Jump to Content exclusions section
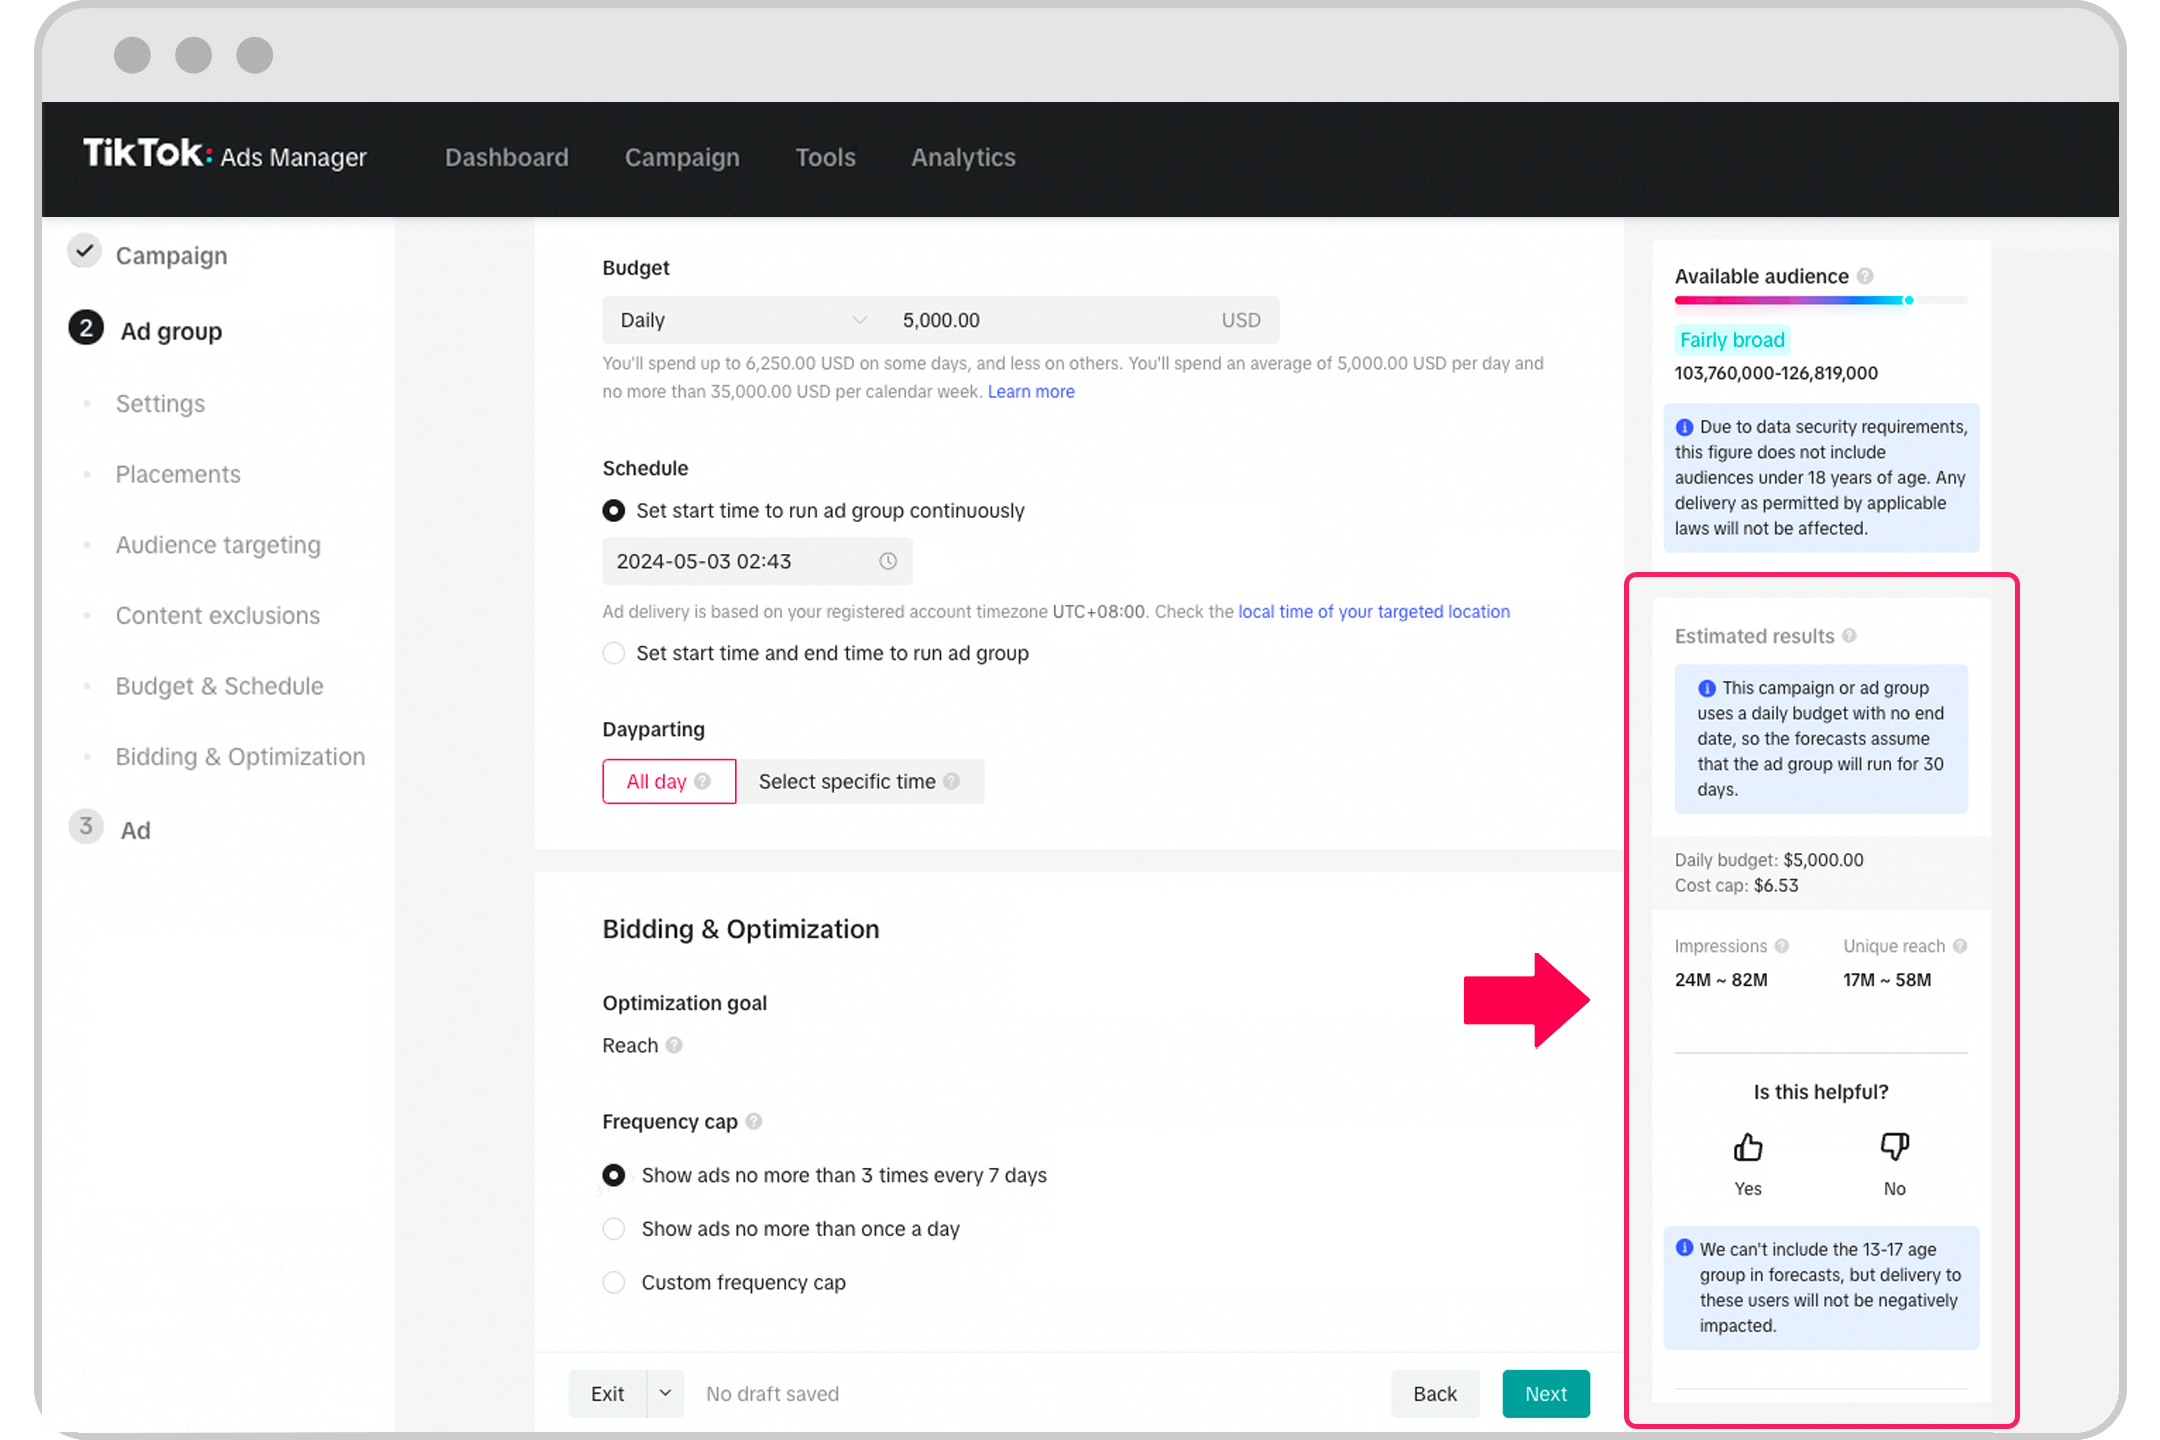 pos(218,615)
